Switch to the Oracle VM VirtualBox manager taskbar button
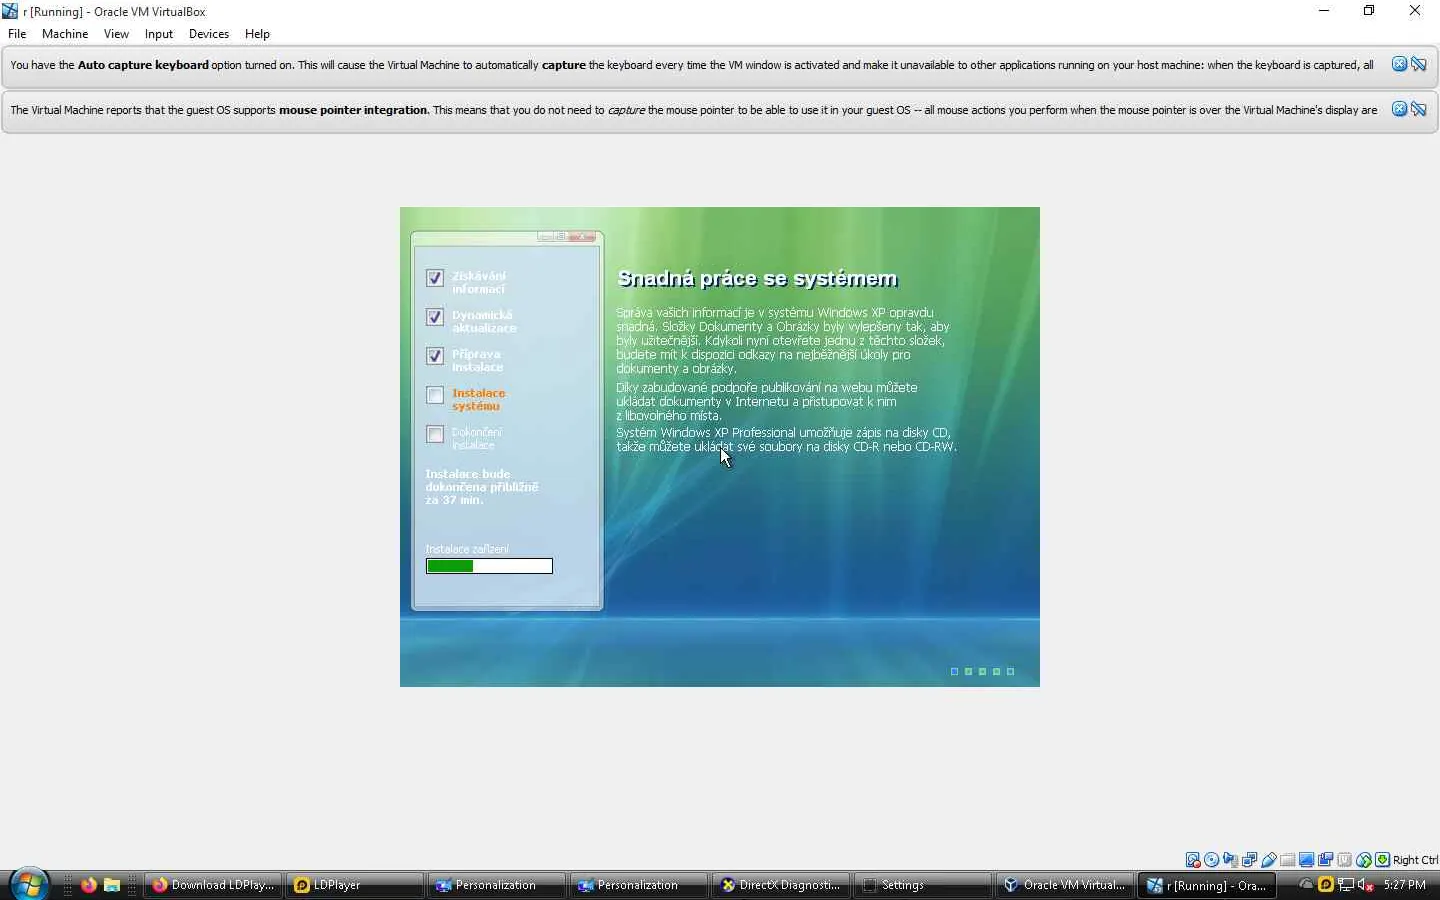The image size is (1440, 900). 1066,885
